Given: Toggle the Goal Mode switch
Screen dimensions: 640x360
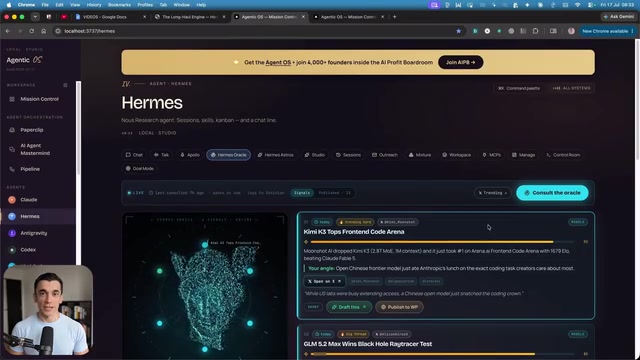Looking at the screenshot, I should point(140,169).
